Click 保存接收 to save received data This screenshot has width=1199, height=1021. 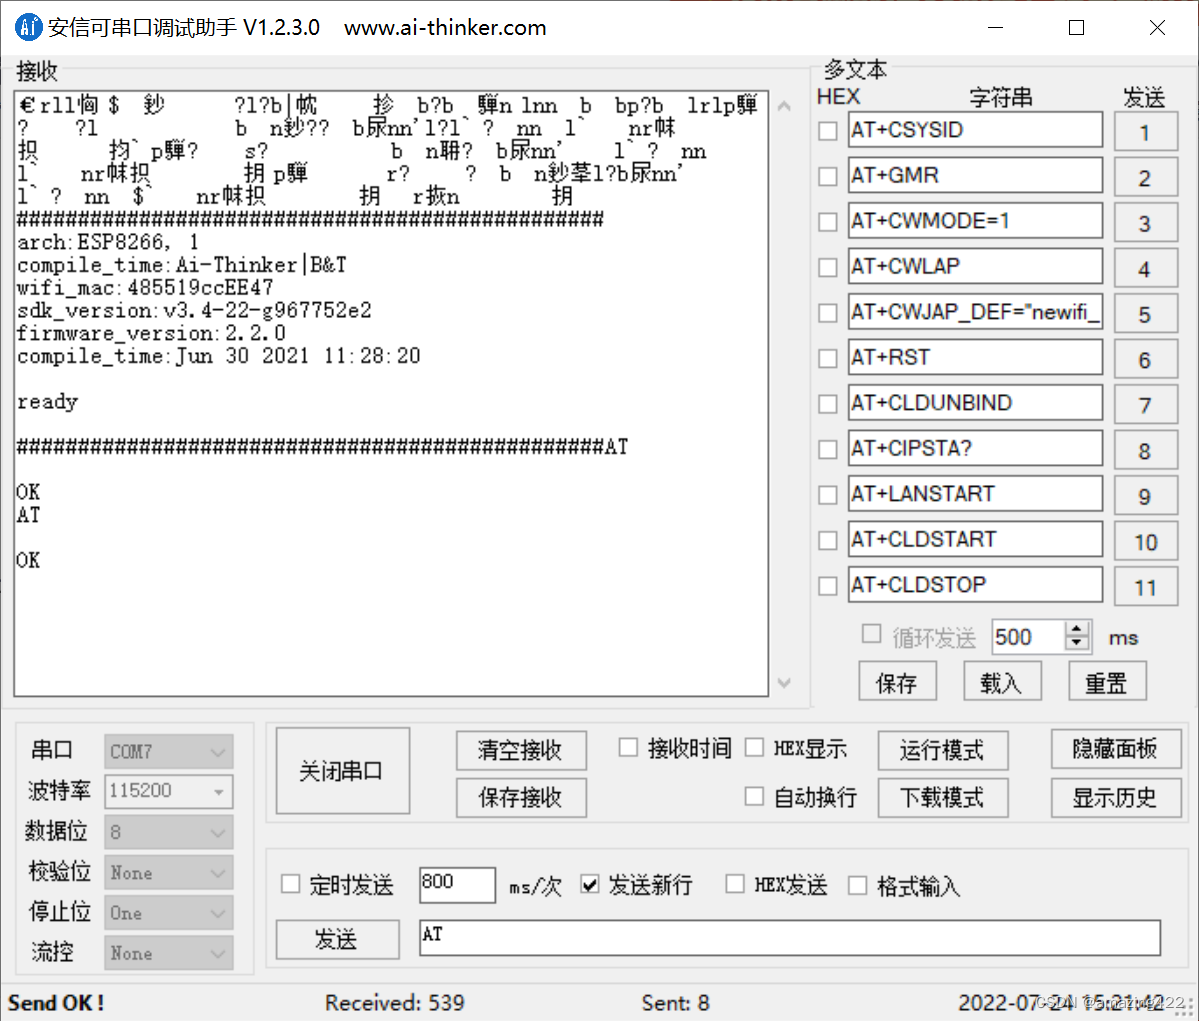pyautogui.click(x=521, y=798)
